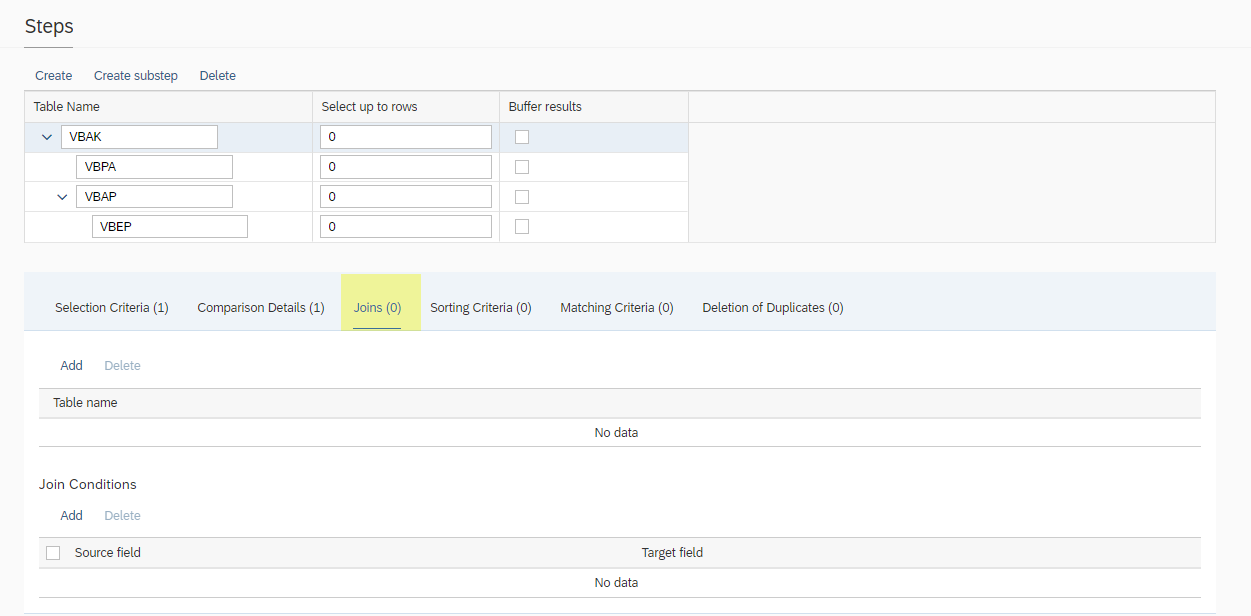This screenshot has width=1251, height=616.
Task: Click Create in Steps toolbar
Action: (54, 76)
